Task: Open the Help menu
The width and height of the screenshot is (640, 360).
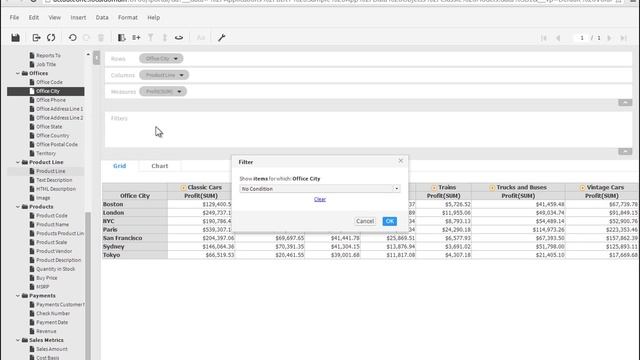Action: pyautogui.click(x=153, y=18)
